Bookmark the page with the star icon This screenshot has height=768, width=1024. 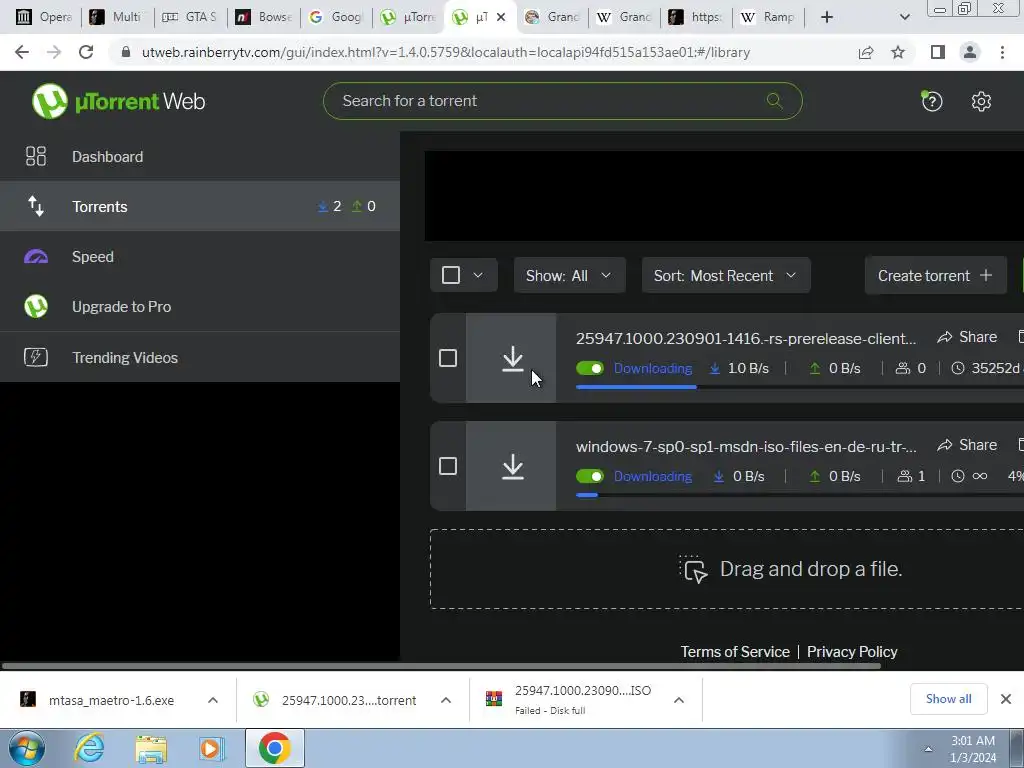coord(898,52)
